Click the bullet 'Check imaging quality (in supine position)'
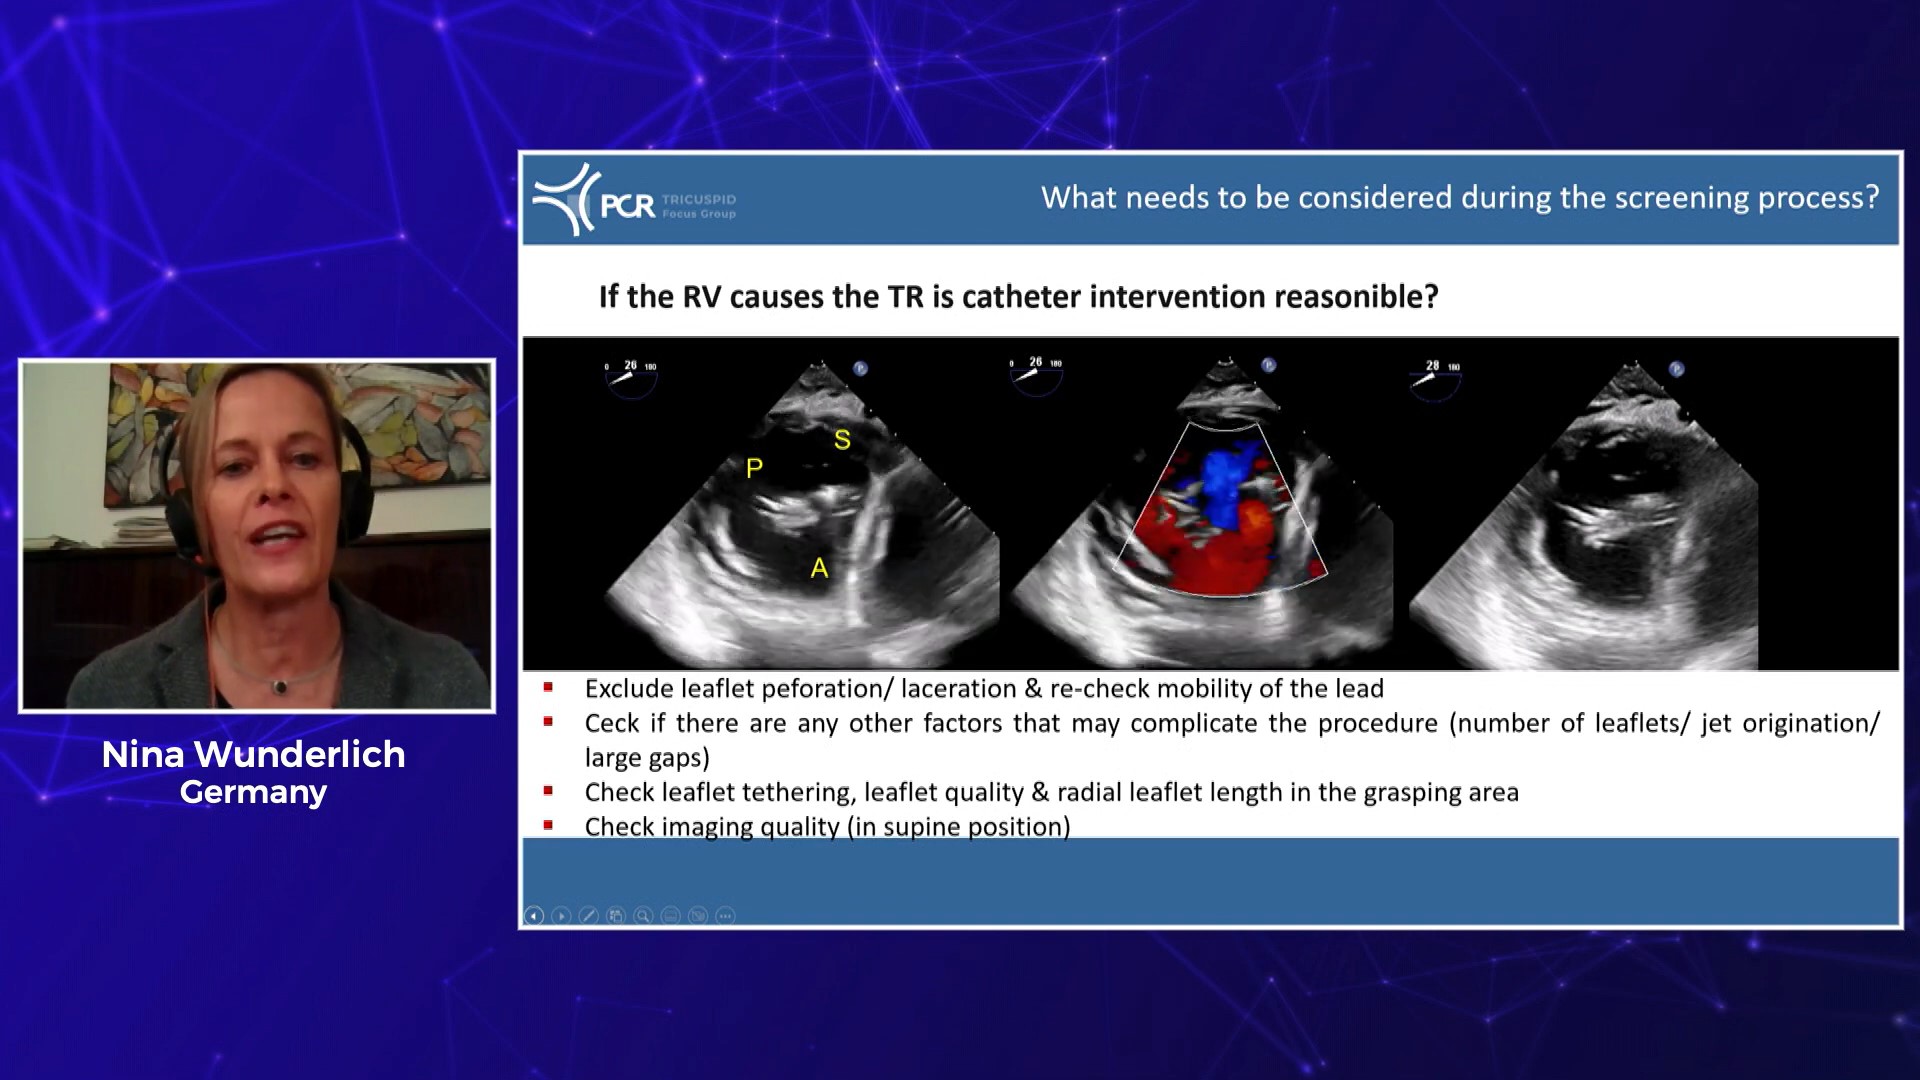 point(827,827)
